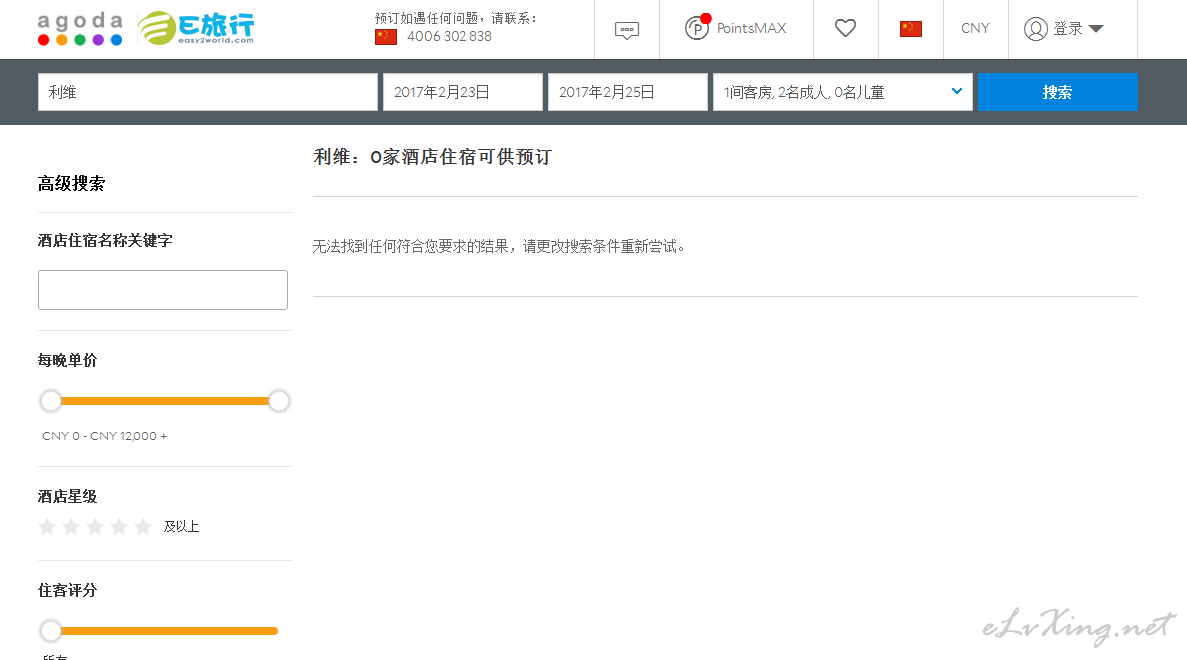This screenshot has height=660, width=1187.
Task: Click the user profile login icon
Action: [1035, 29]
